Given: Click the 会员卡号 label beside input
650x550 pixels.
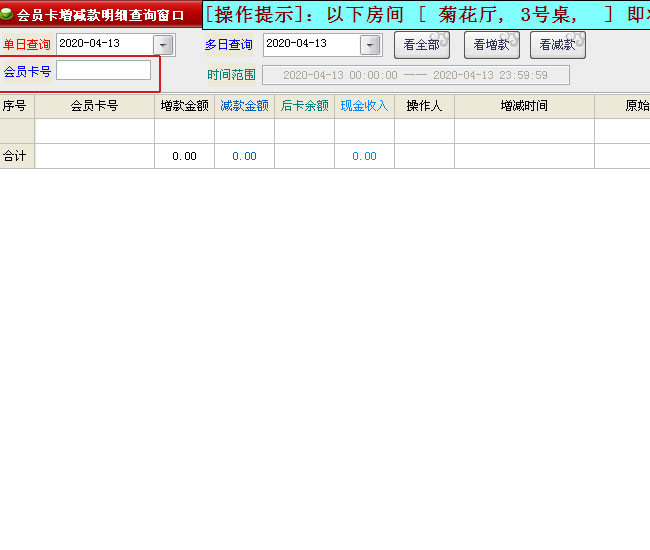Looking at the screenshot, I should [x=27, y=71].
